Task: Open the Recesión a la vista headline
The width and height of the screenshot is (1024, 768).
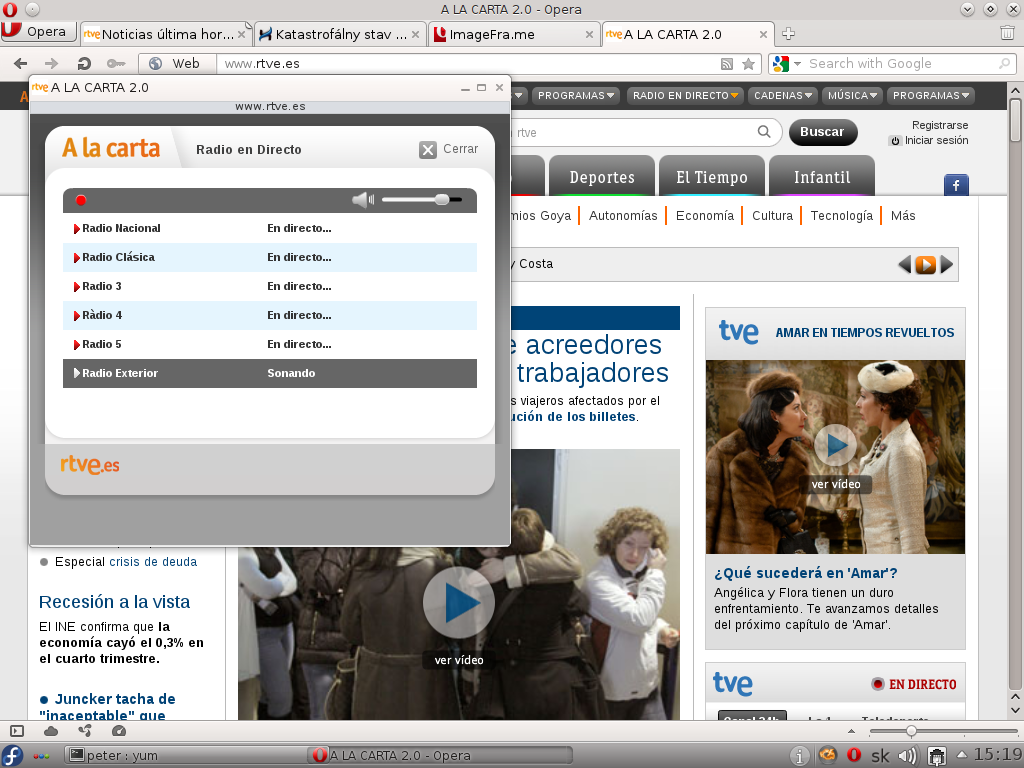Action: [x=114, y=602]
